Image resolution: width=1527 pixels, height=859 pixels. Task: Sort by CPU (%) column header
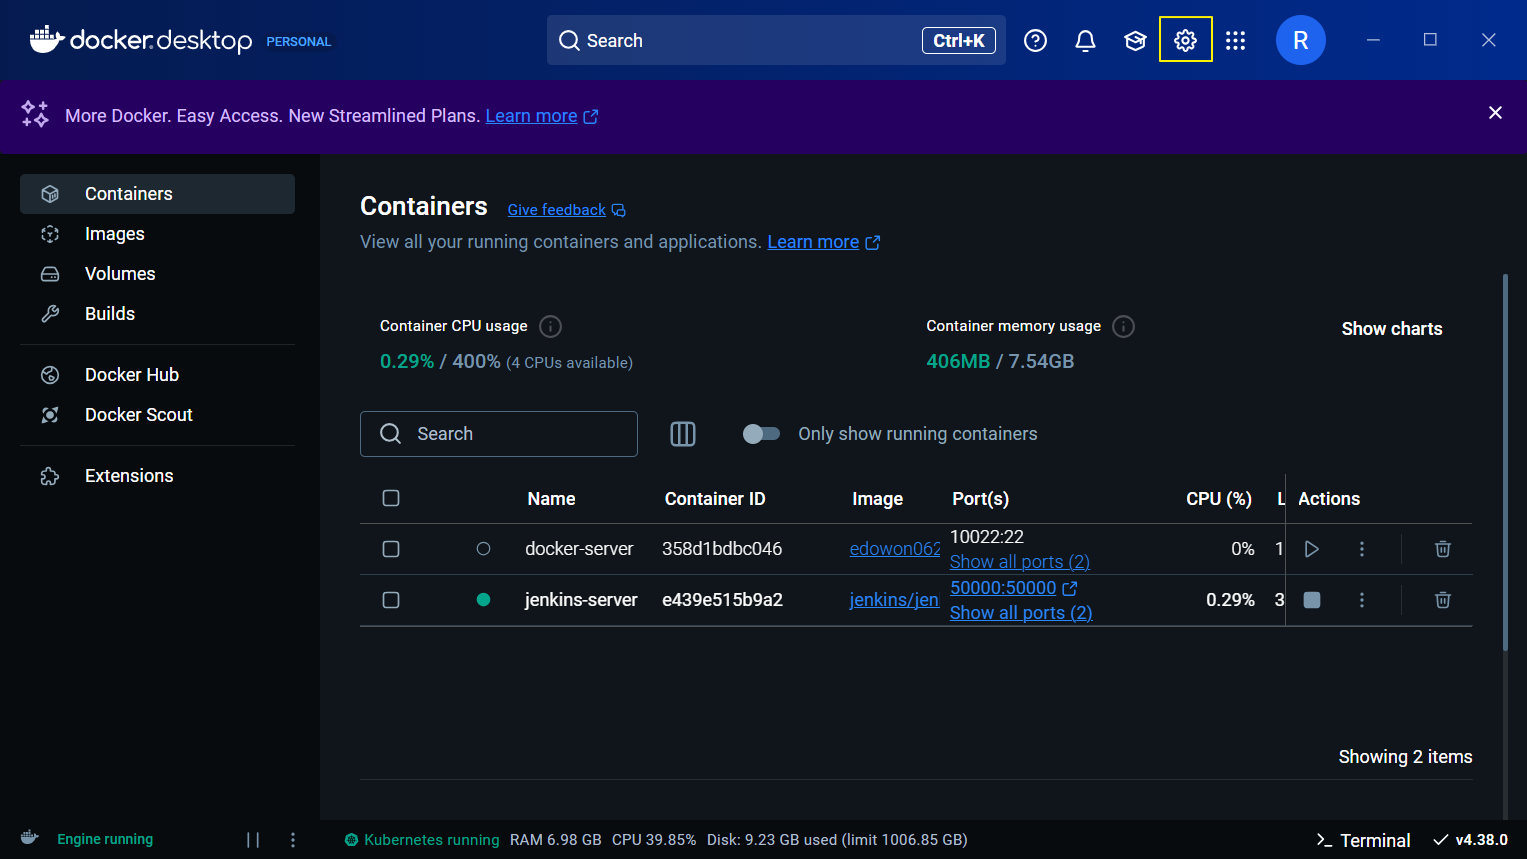pos(1219,499)
